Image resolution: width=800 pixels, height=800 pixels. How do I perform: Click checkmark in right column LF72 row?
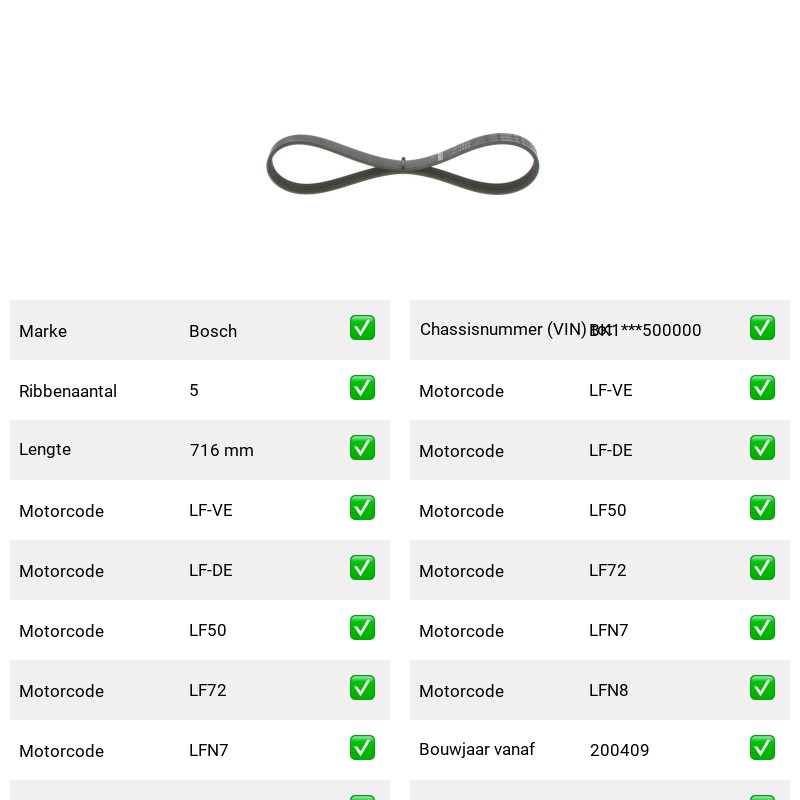pyautogui.click(x=762, y=568)
